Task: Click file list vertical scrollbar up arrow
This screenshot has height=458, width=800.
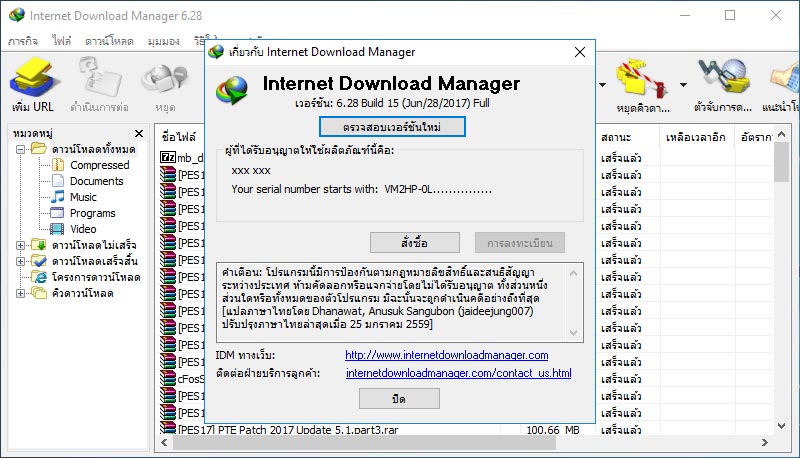Action: click(781, 135)
